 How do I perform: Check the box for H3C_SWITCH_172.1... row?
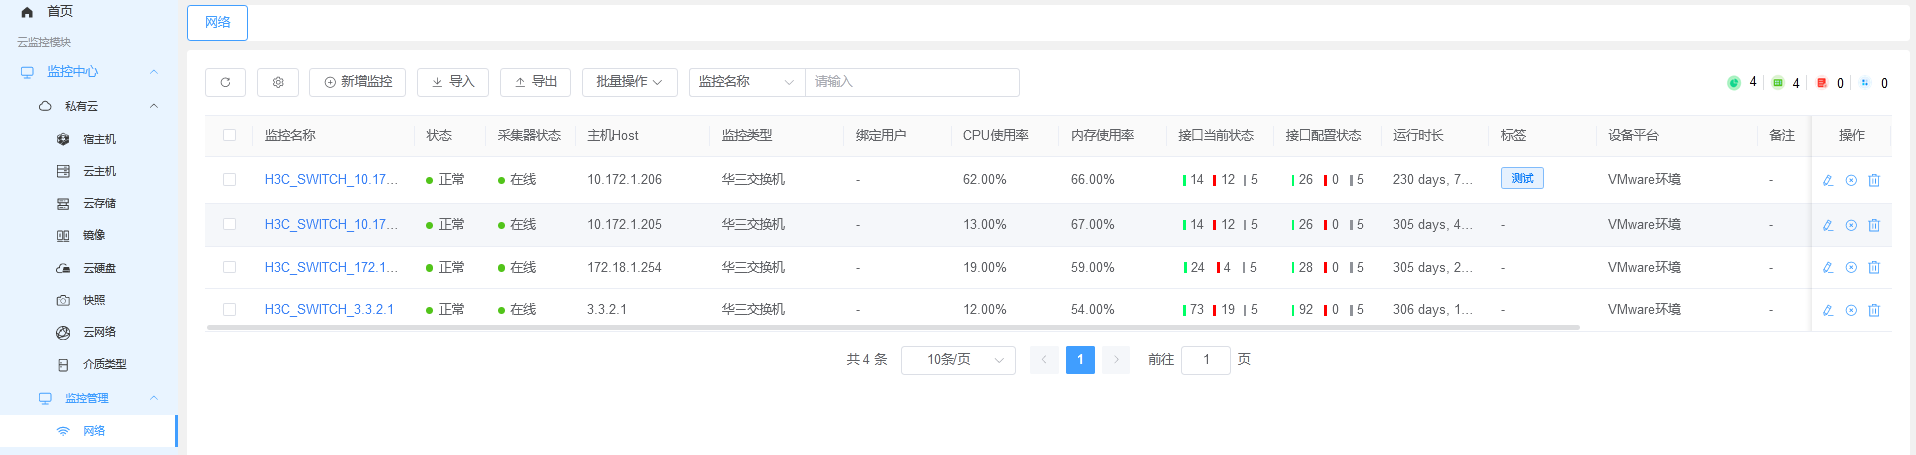(x=230, y=267)
